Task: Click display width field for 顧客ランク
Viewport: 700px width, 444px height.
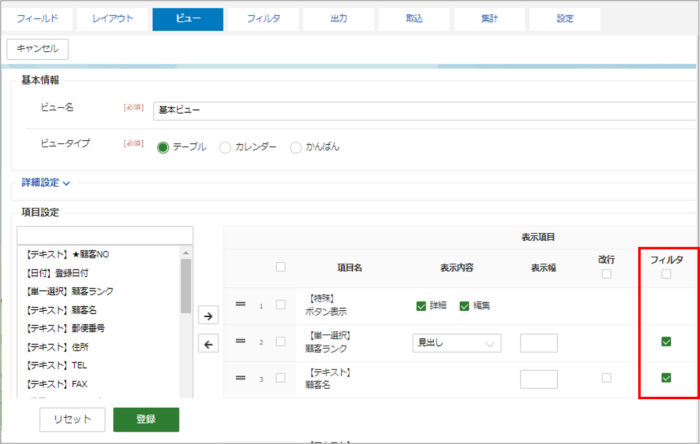Action: [539, 343]
